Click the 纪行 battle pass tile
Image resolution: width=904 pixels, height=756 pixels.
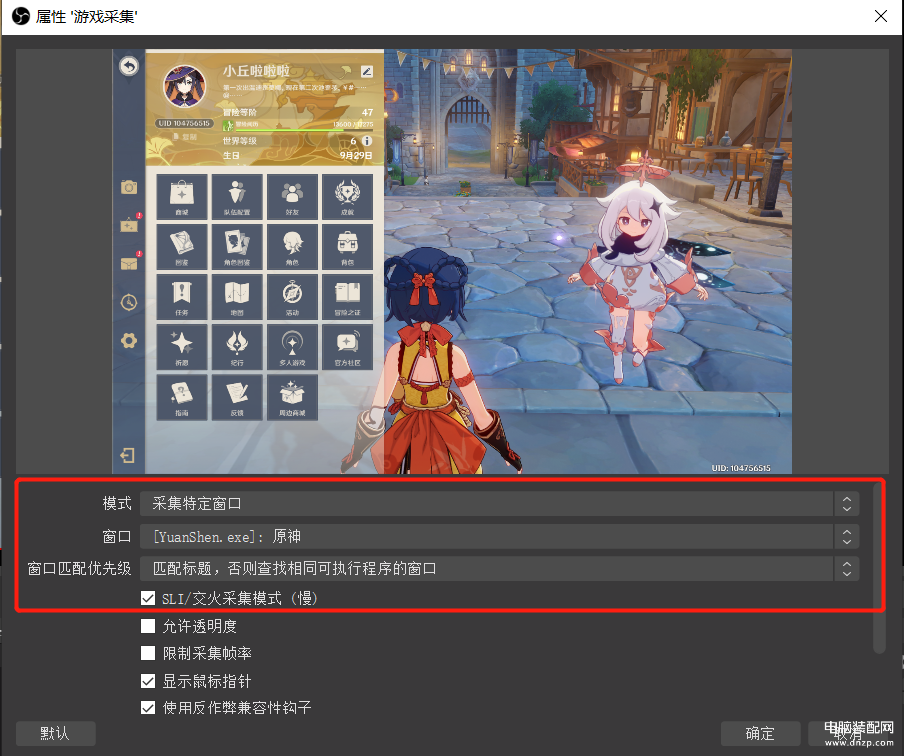click(x=237, y=347)
